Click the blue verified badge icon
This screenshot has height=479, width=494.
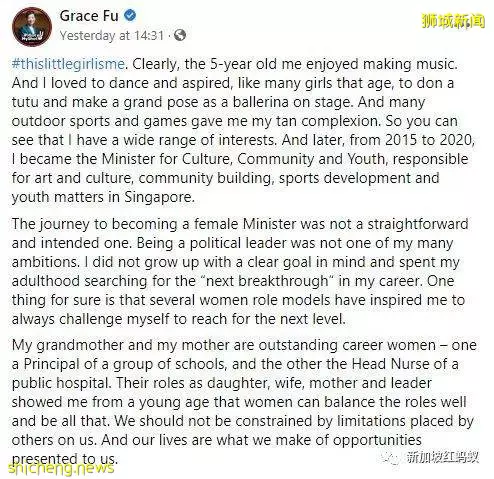pos(130,15)
